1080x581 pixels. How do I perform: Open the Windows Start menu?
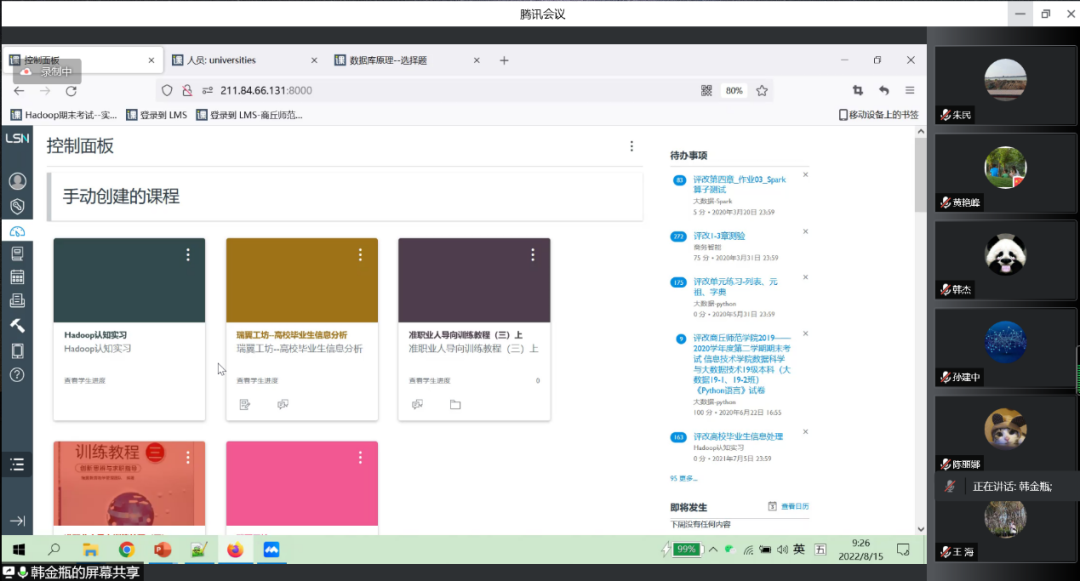tap(19, 549)
